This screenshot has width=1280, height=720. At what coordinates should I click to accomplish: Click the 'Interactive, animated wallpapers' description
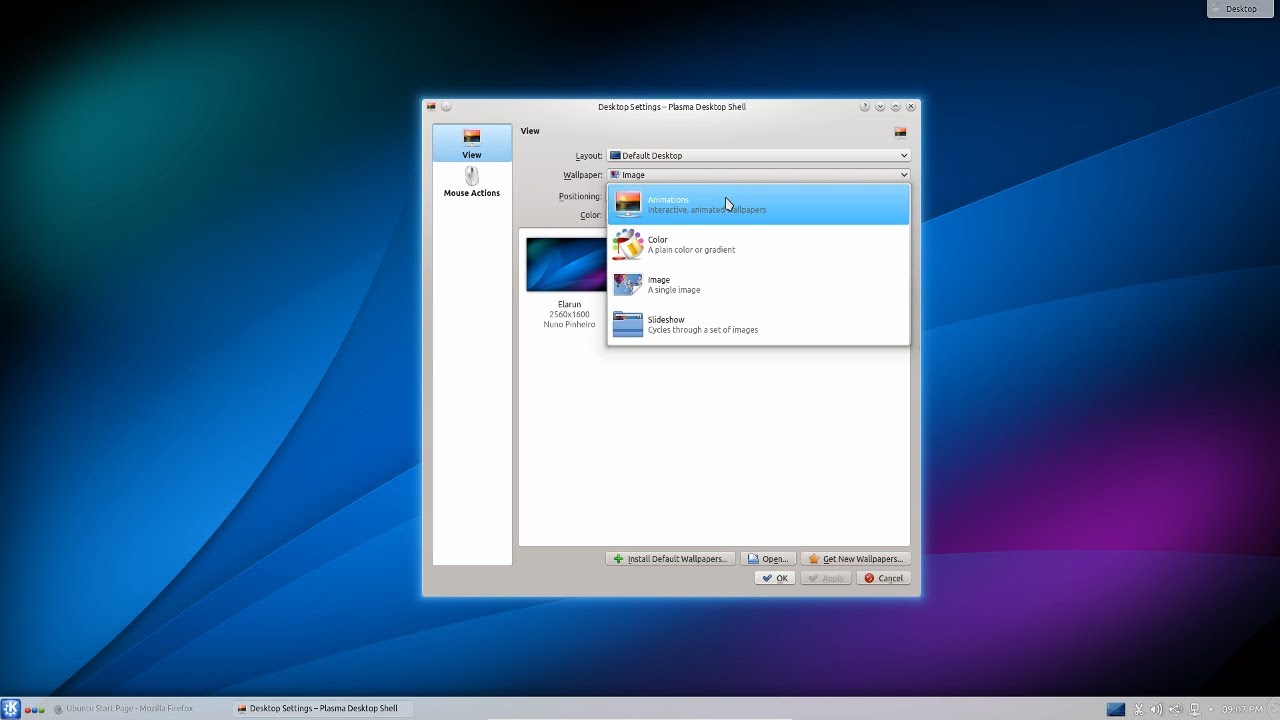(707, 210)
